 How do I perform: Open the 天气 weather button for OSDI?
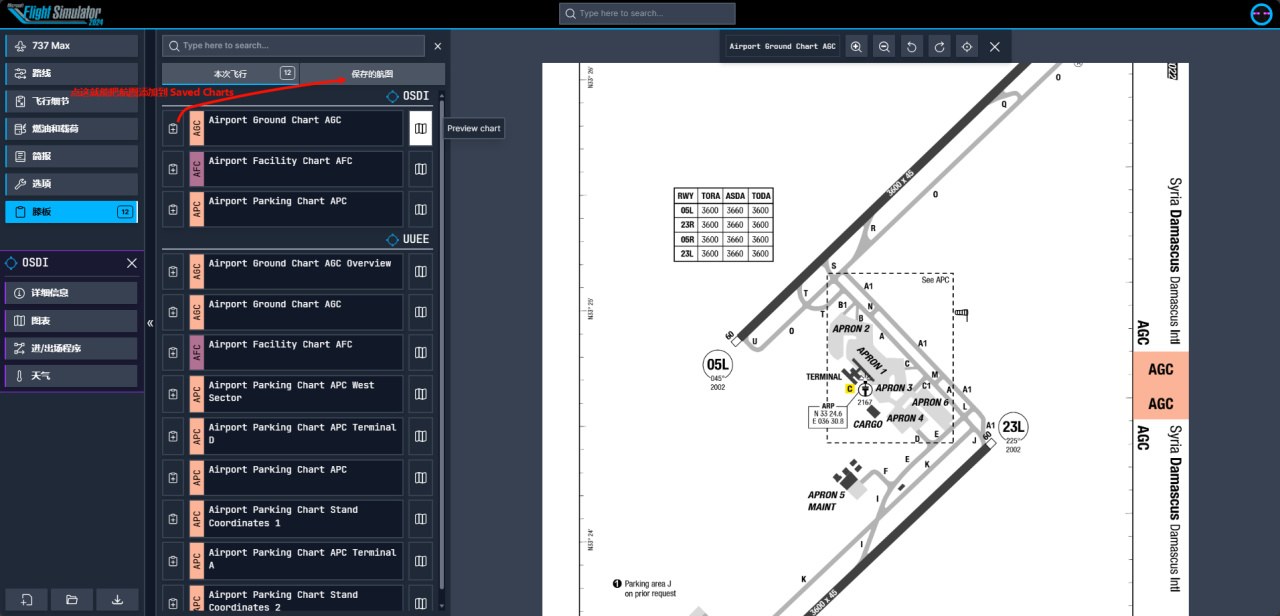coord(71,376)
